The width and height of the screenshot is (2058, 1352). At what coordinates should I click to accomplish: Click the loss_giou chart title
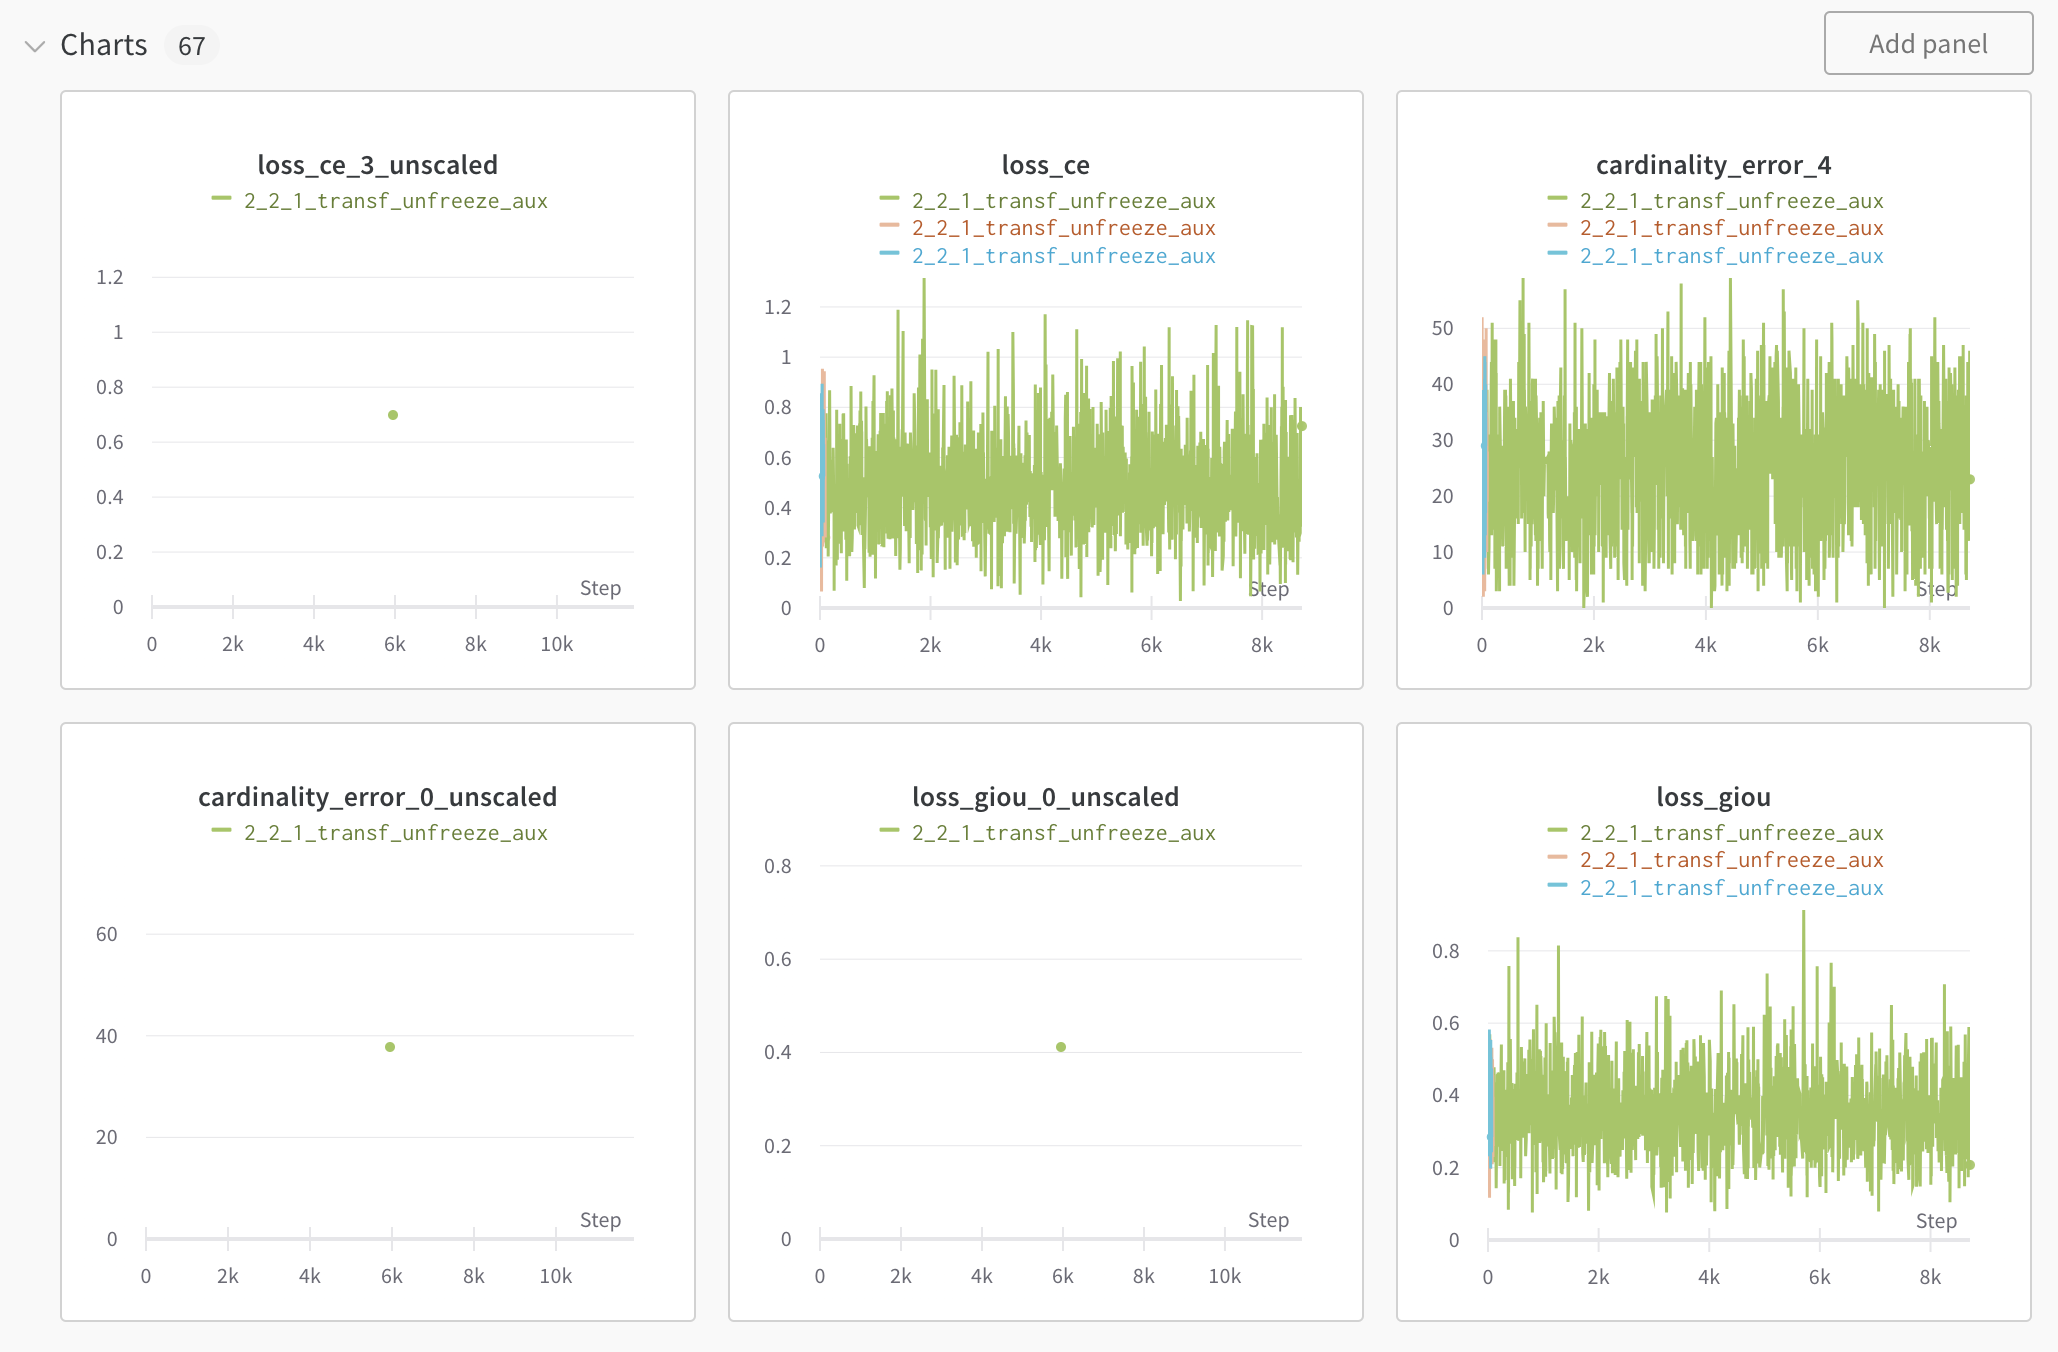[x=1713, y=797]
